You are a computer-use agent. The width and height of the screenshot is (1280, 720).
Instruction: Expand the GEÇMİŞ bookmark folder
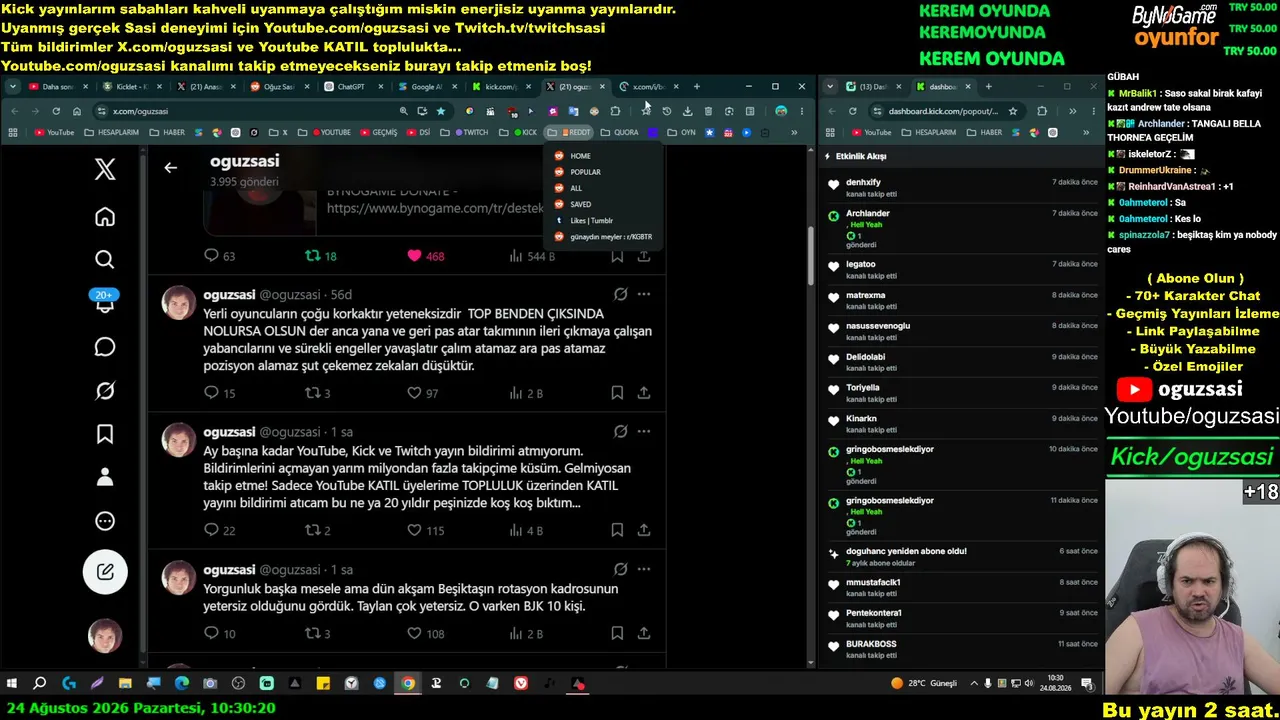pos(378,132)
